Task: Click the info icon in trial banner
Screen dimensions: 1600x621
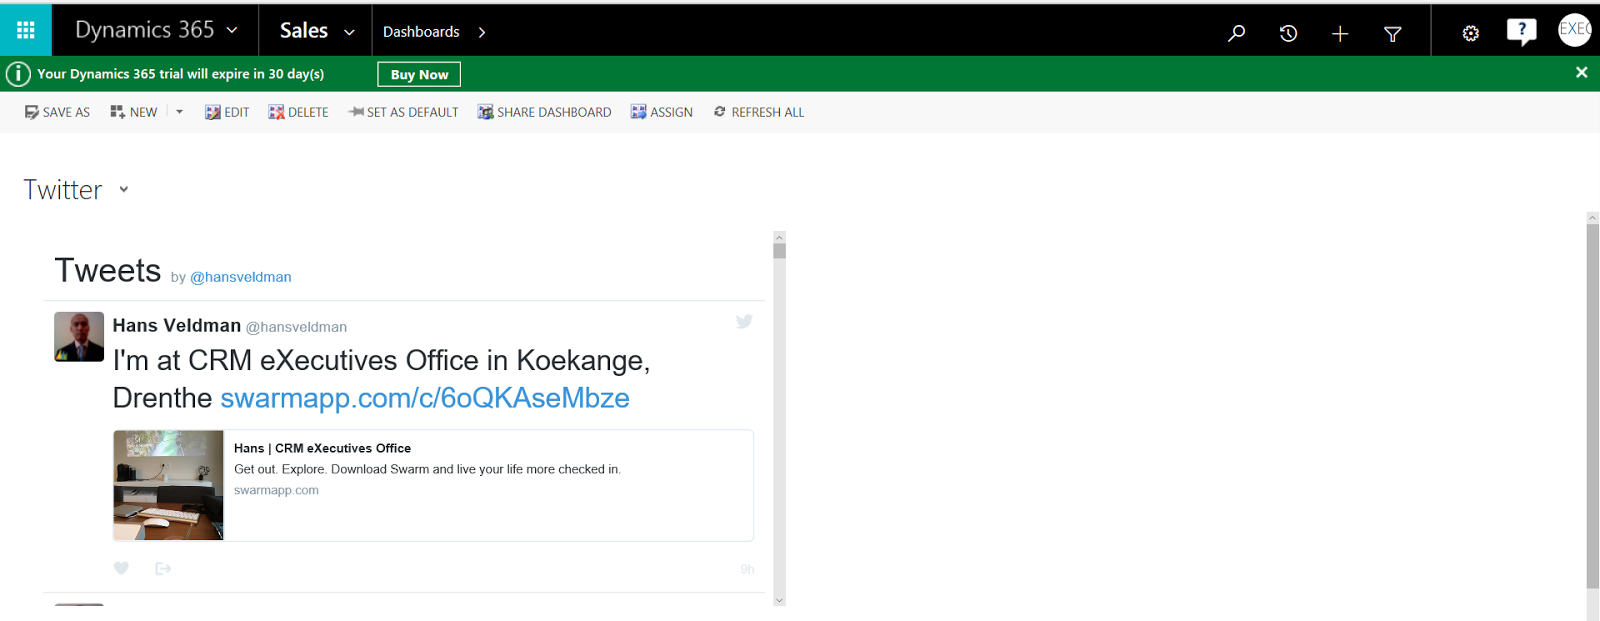Action: point(18,74)
